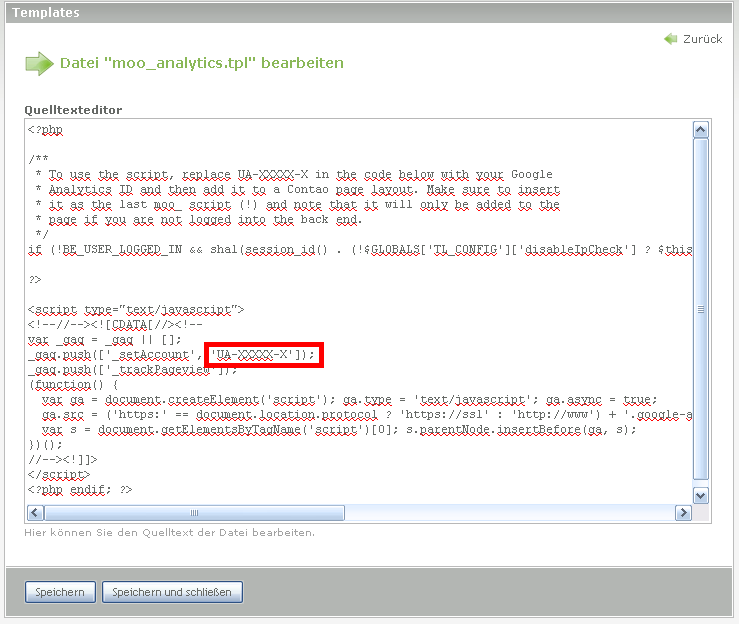Click the moo_analytics.tpl bearbeiten heading
The width and height of the screenshot is (739, 624).
pyautogui.click(x=201, y=63)
